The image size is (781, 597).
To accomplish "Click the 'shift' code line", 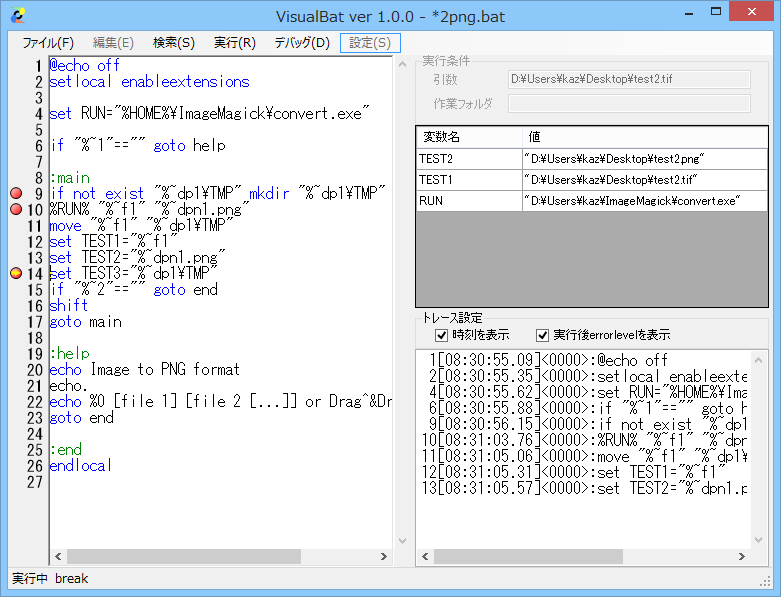I will coord(69,305).
